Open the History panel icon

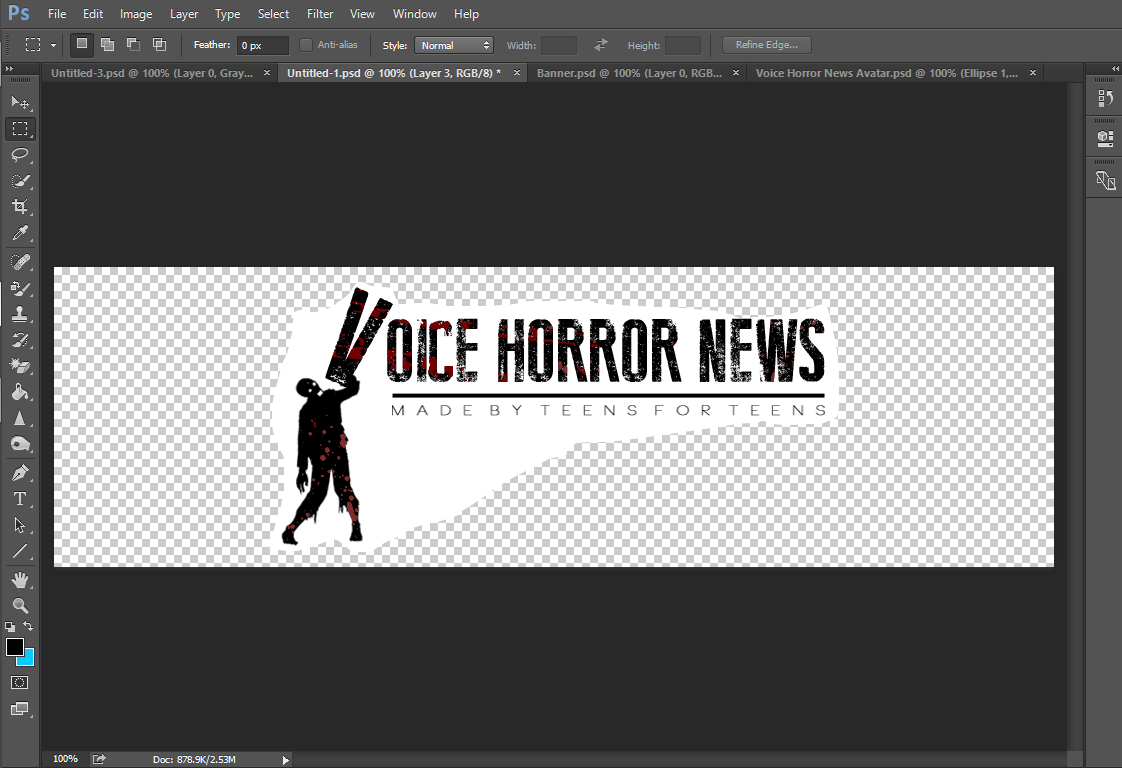(x=1105, y=99)
